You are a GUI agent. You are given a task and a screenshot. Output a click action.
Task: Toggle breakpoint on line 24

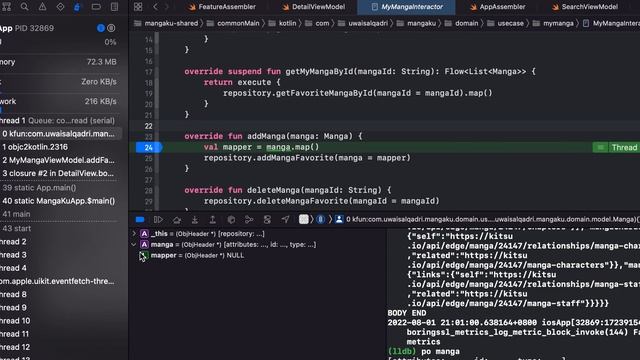point(149,147)
